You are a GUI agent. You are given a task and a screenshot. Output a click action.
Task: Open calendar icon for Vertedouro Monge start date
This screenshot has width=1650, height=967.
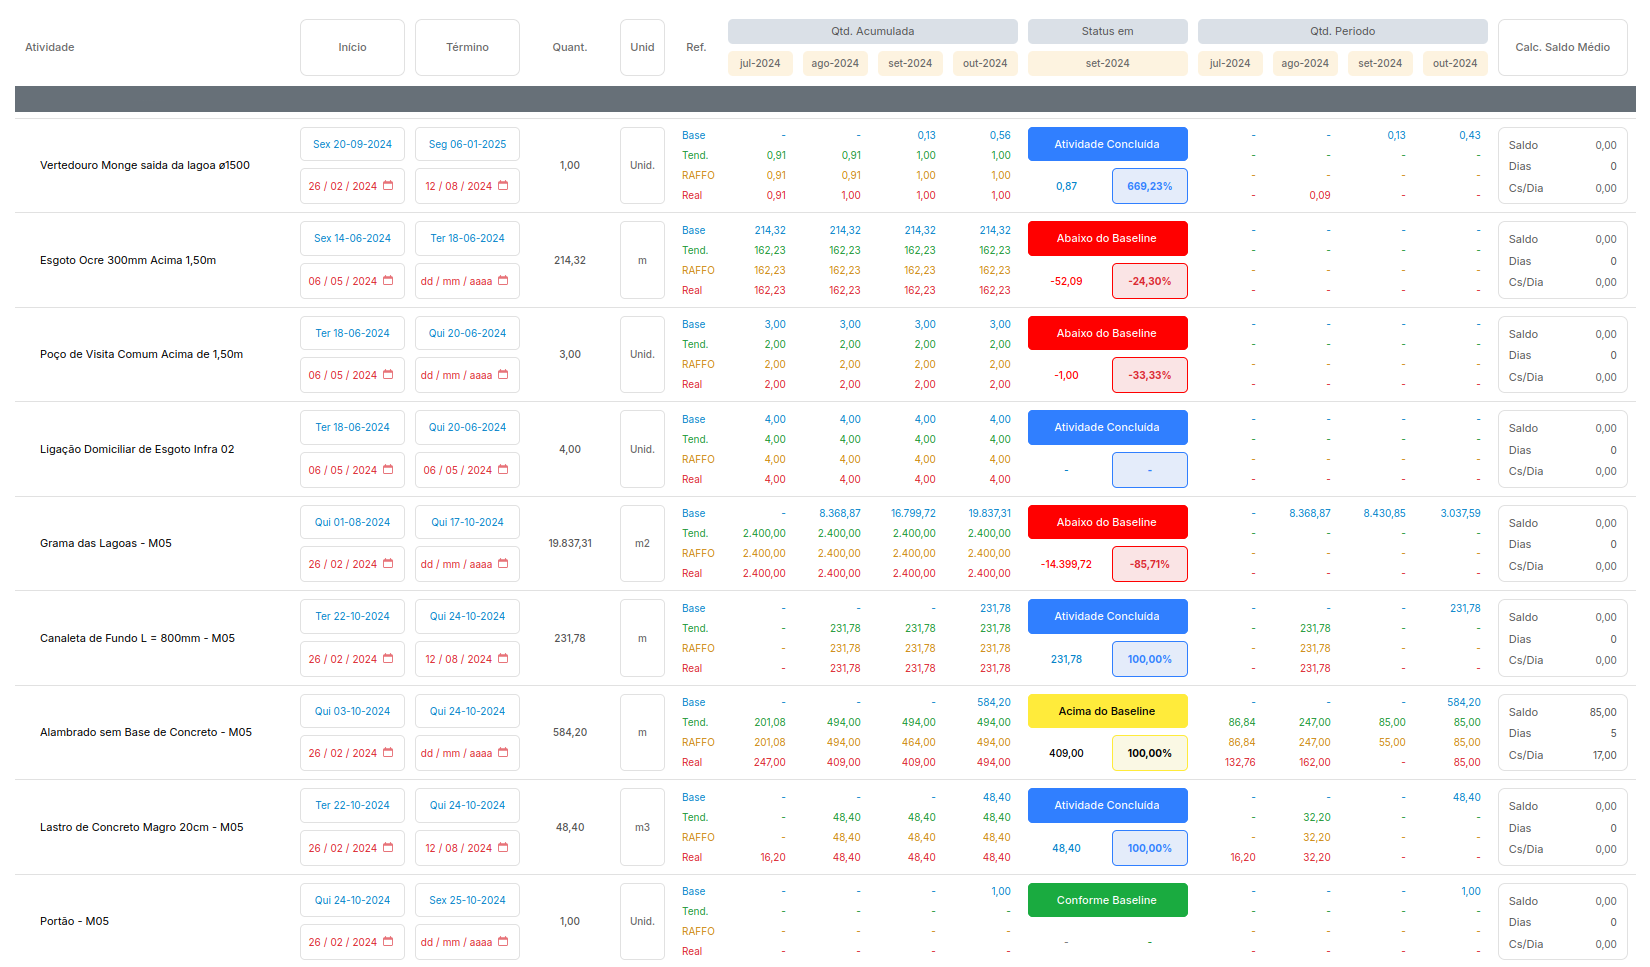tap(388, 186)
